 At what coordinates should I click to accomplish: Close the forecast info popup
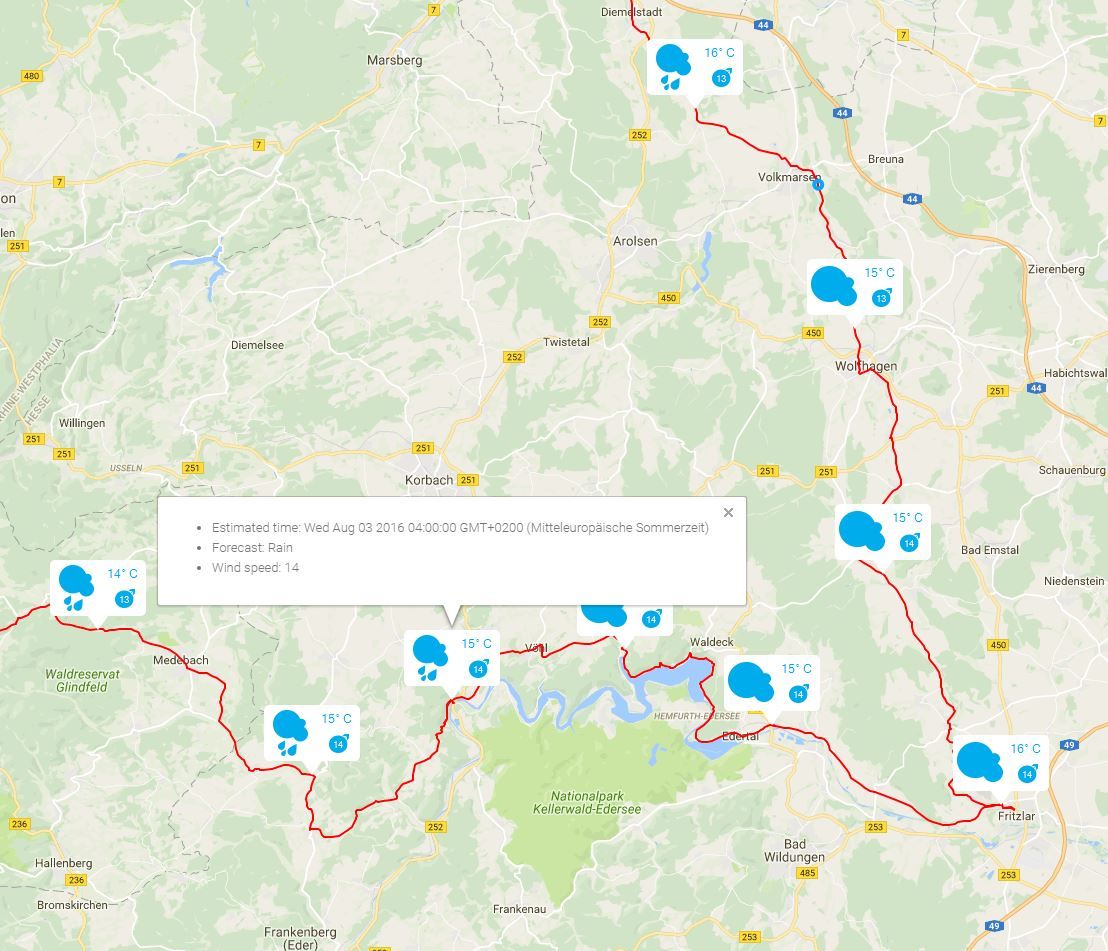pos(729,512)
